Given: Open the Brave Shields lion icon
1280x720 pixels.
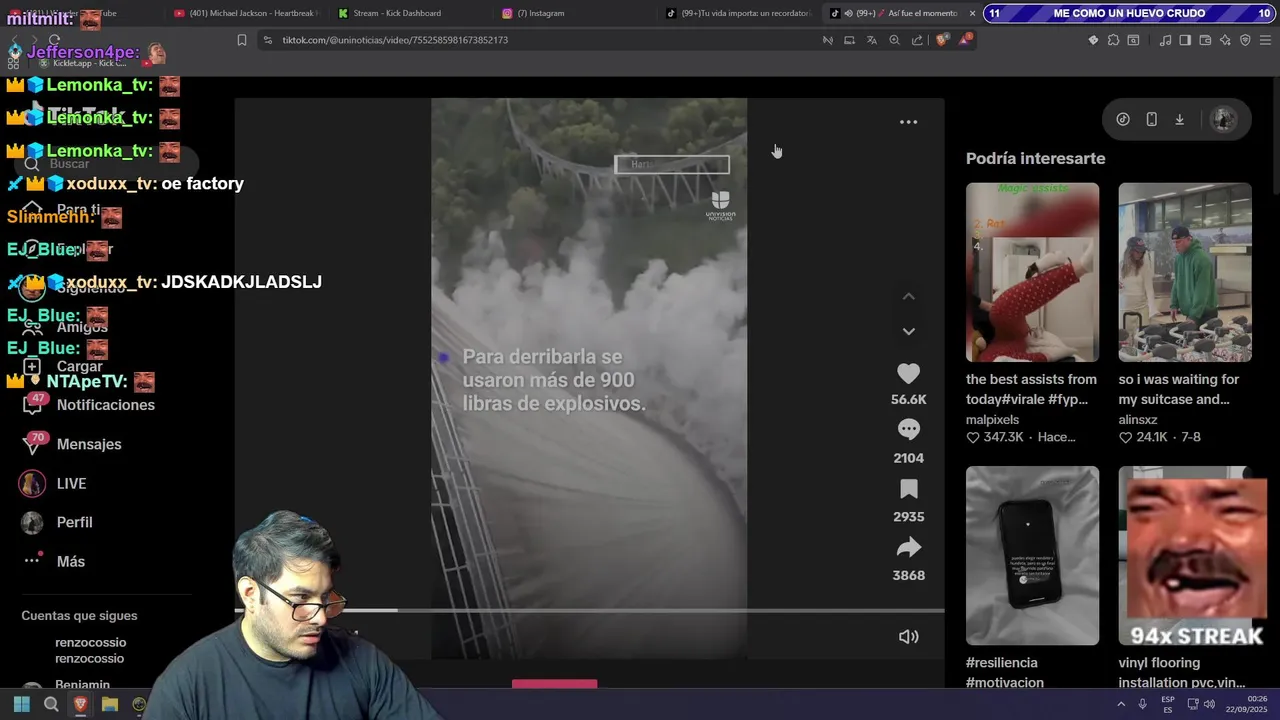Looking at the screenshot, I should pos(942,40).
